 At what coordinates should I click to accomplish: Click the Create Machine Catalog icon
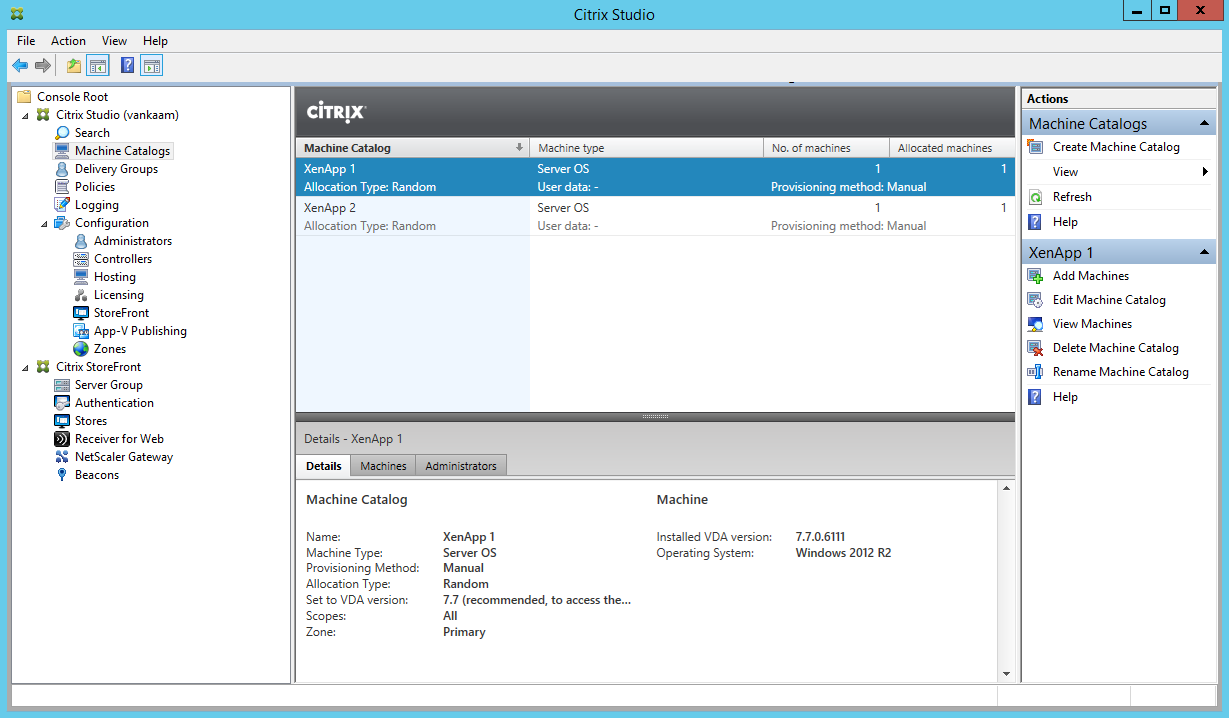(1035, 147)
